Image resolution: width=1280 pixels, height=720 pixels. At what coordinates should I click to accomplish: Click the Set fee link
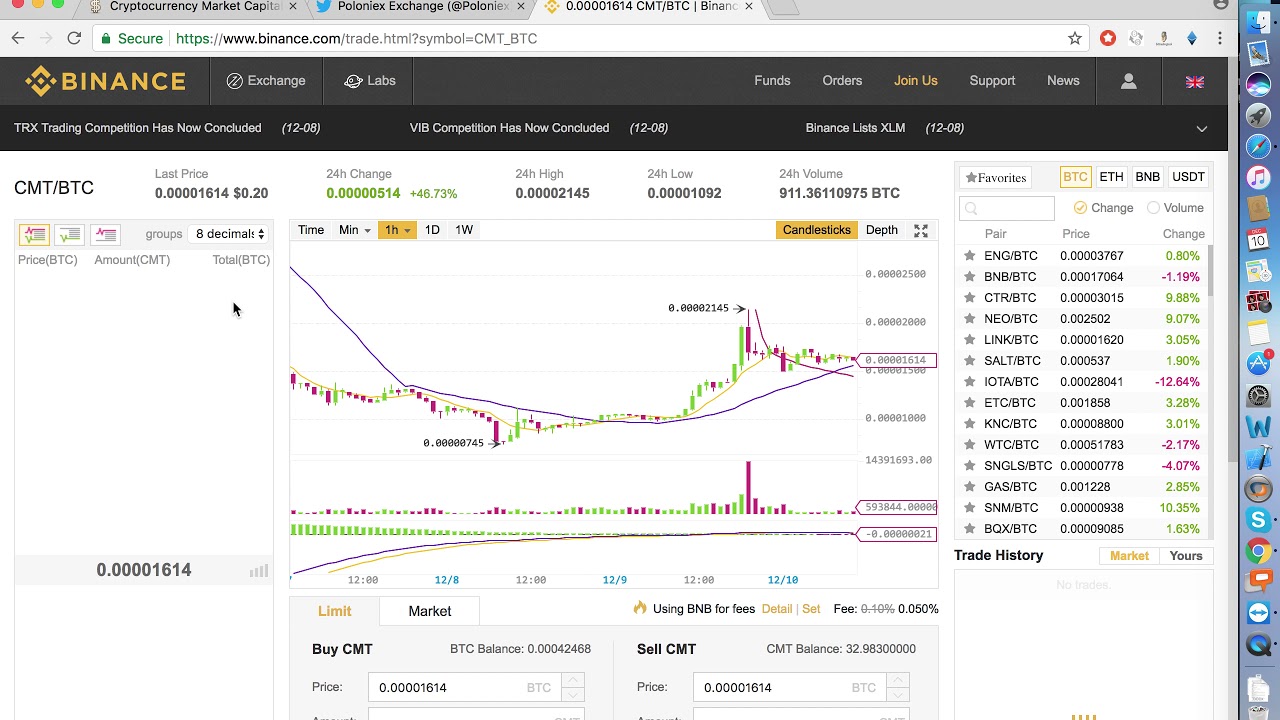pos(811,609)
